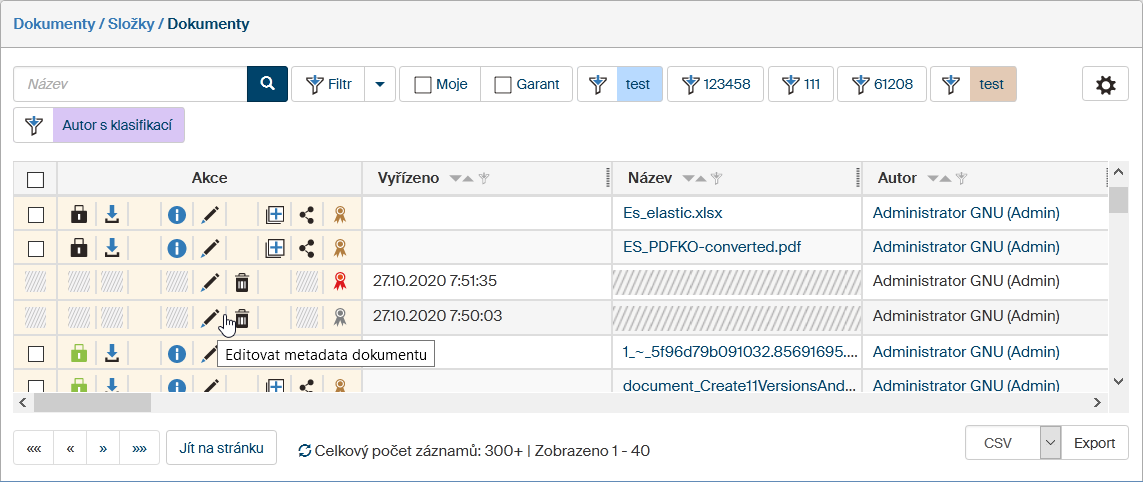Image resolution: width=1143 pixels, height=482 pixels.
Task: Click the share icon in the ES_PDFKO-converted.pdf row
Action: [308, 248]
